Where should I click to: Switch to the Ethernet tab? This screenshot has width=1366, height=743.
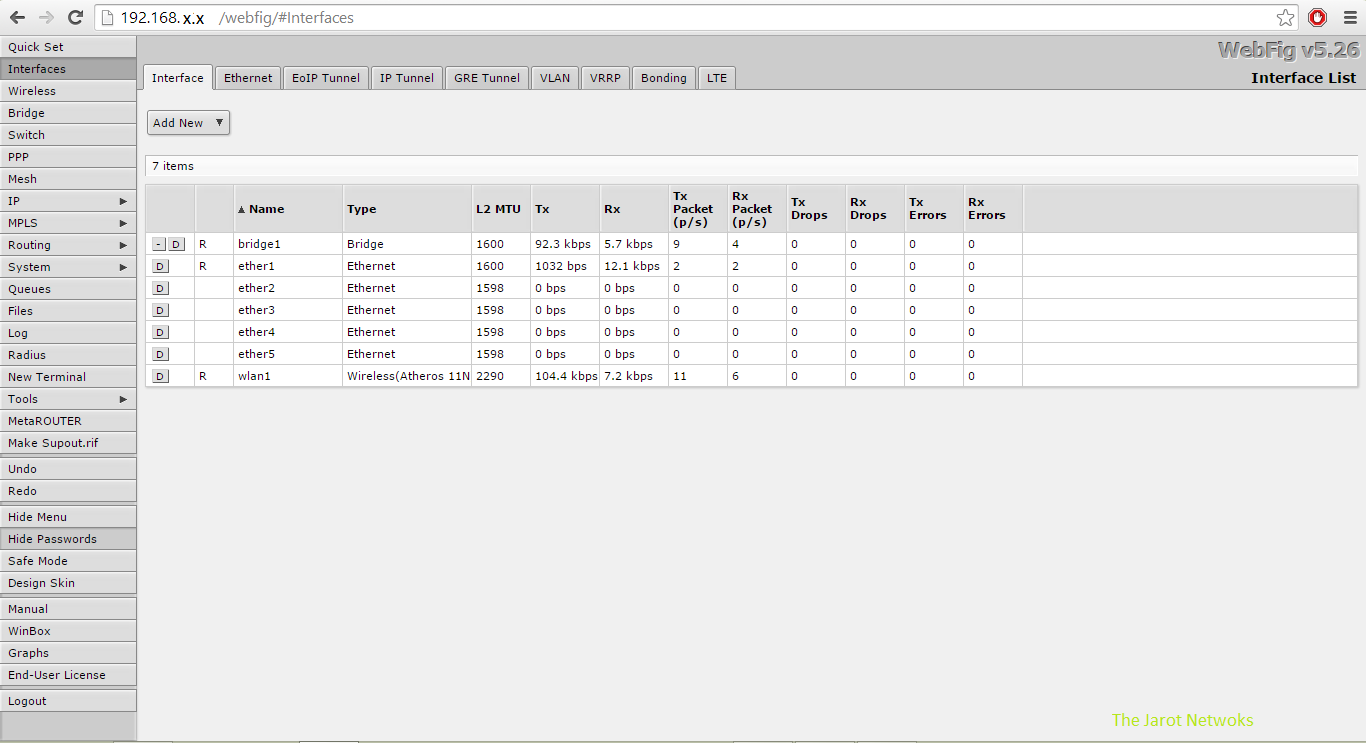(247, 77)
